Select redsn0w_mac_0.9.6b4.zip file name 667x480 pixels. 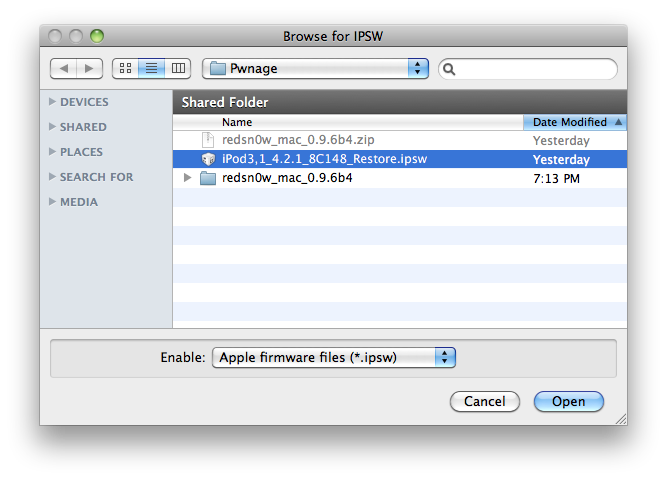(298, 140)
